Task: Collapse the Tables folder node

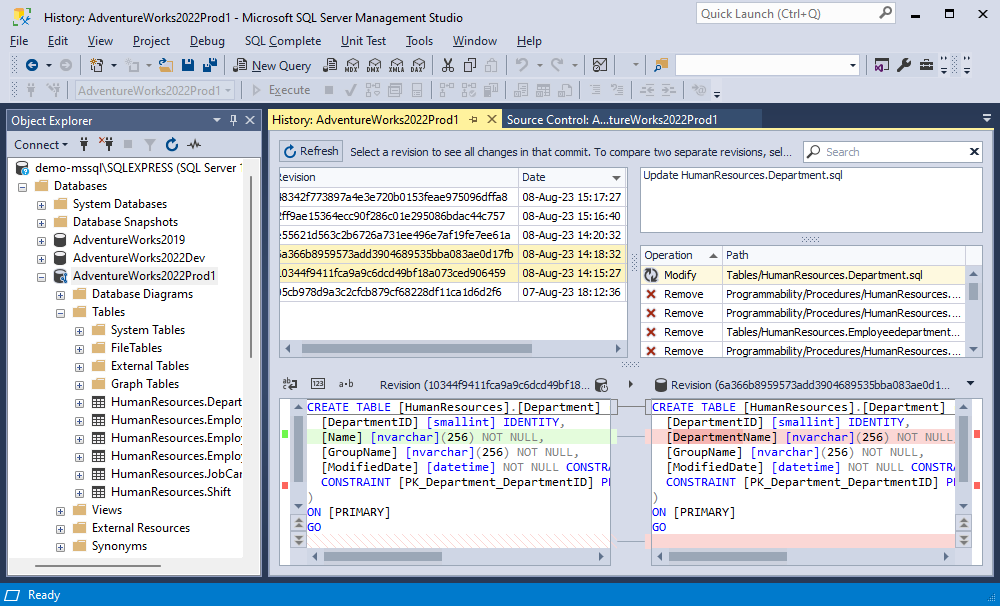Action: point(60,313)
